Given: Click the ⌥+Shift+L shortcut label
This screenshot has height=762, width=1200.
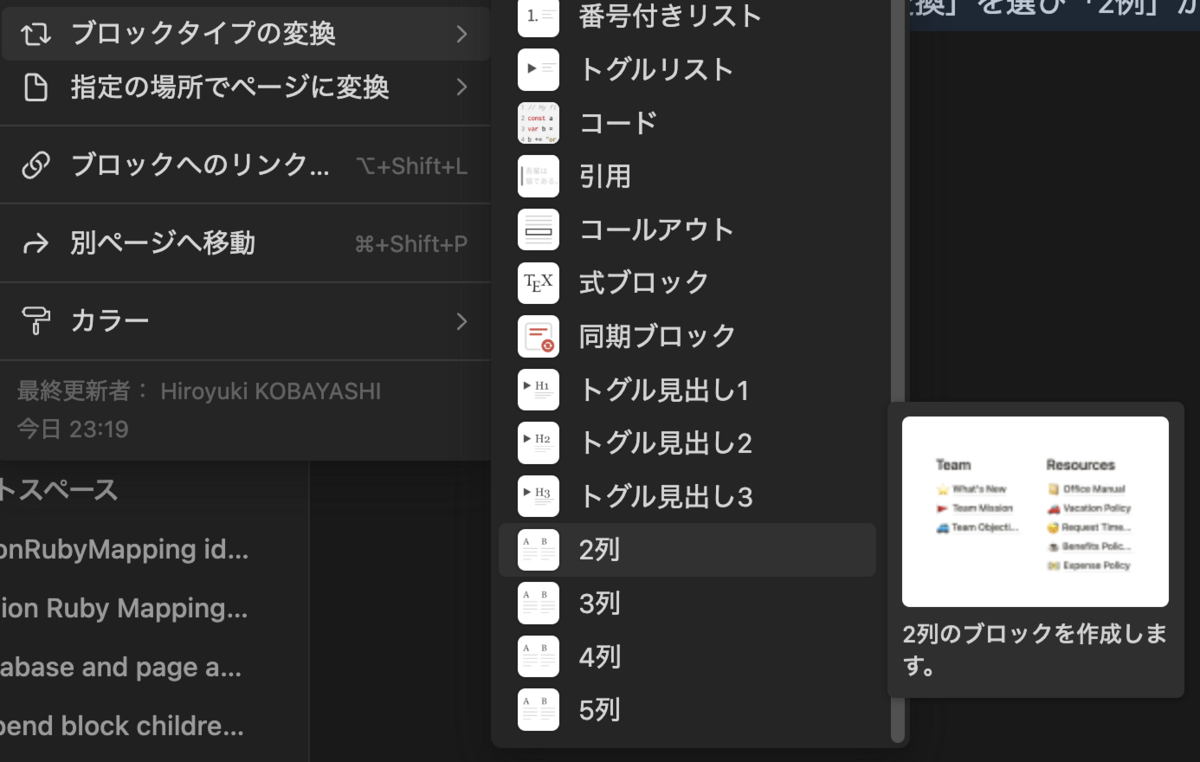Looking at the screenshot, I should coord(412,166).
